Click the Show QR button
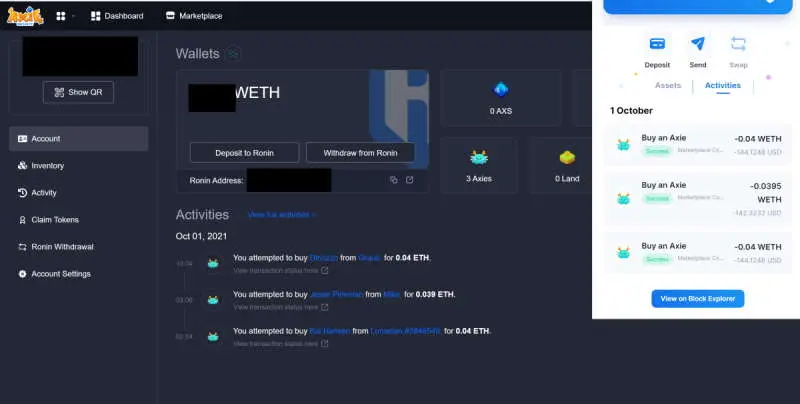This screenshot has height=404, width=800. tap(79, 92)
